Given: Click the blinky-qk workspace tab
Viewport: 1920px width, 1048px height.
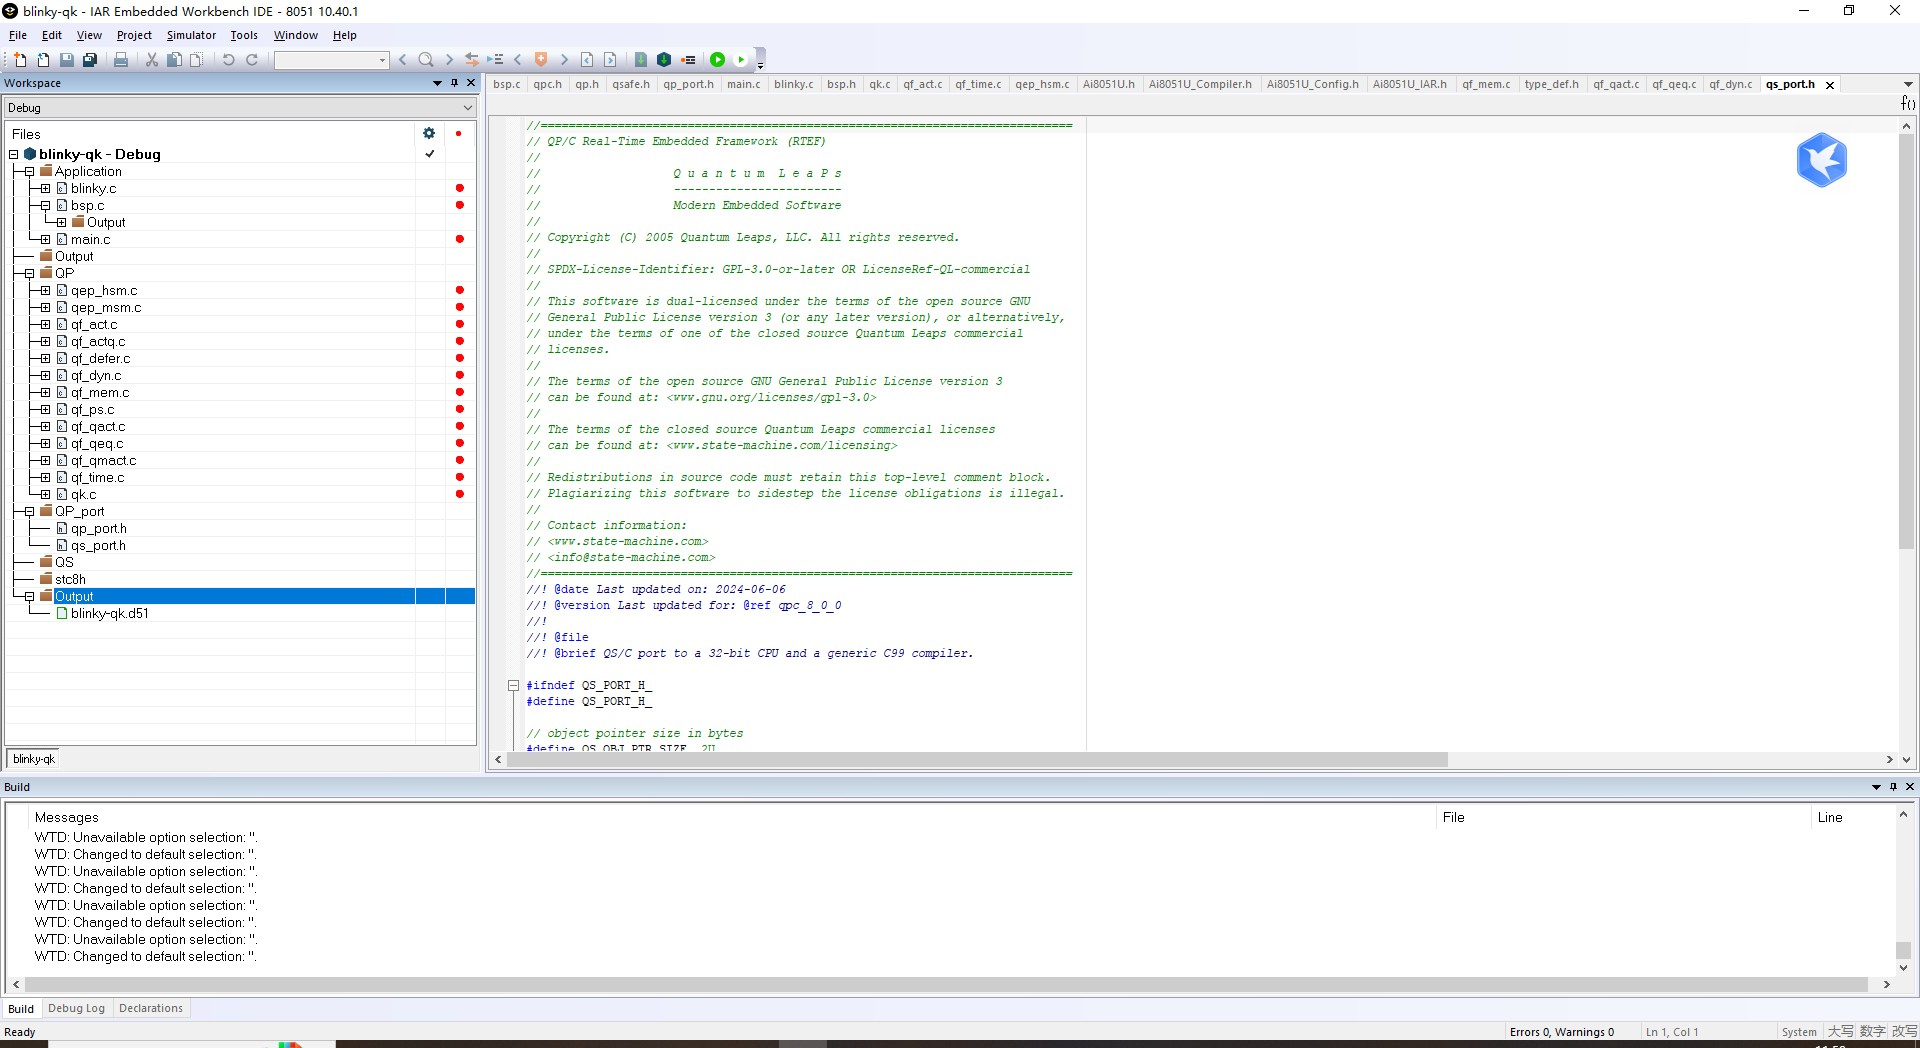Looking at the screenshot, I should coord(34,759).
